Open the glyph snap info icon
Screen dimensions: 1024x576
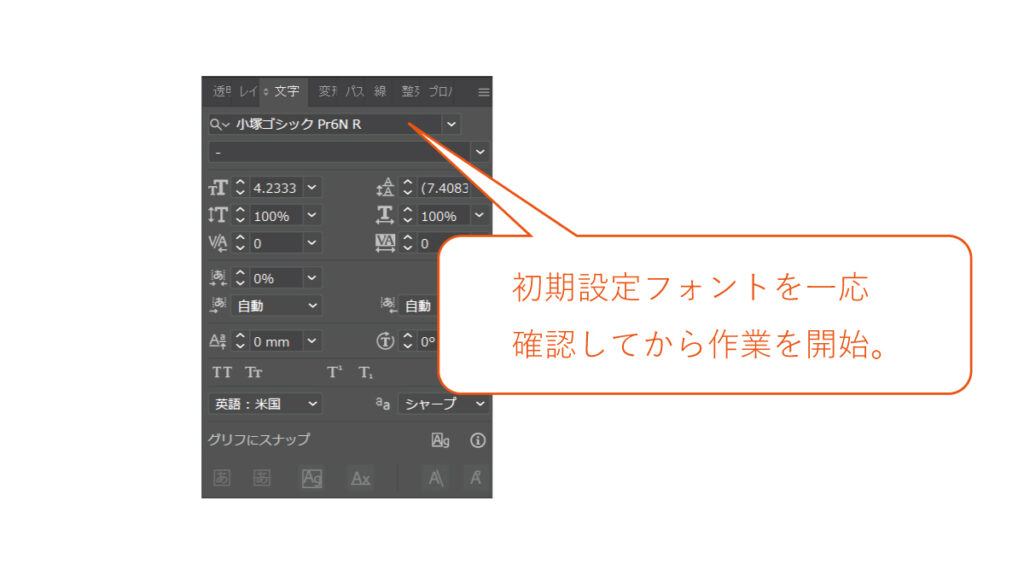tap(478, 440)
